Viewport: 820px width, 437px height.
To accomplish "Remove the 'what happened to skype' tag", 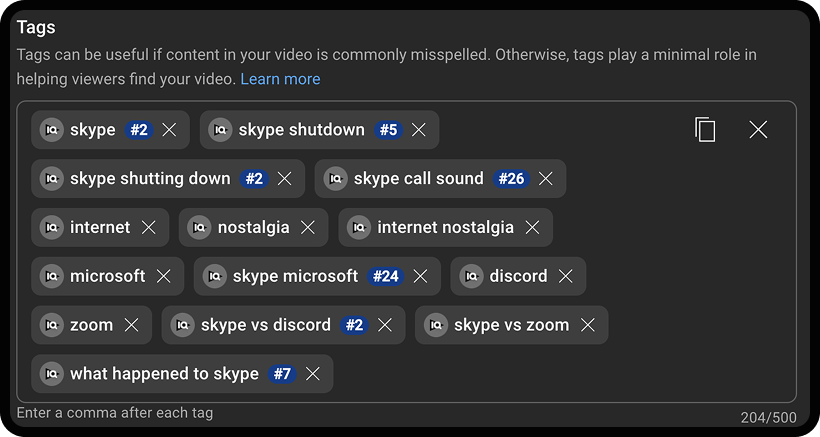I will [x=313, y=374].
